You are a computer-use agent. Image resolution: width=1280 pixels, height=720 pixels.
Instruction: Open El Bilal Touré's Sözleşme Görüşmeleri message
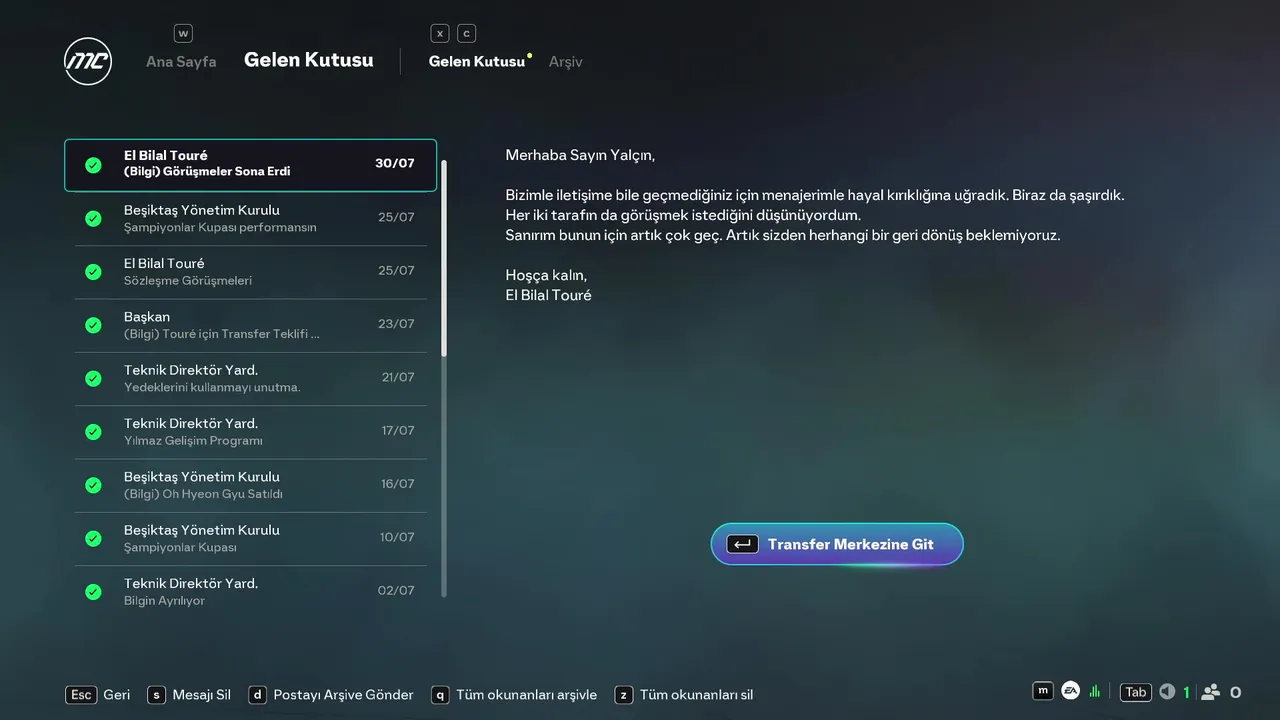251,272
